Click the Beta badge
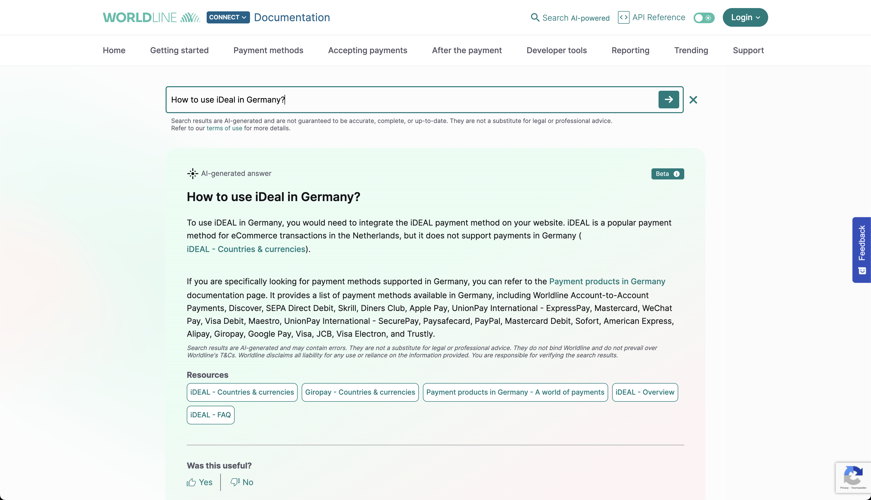Image resolution: width=871 pixels, height=500 pixels. coord(668,174)
